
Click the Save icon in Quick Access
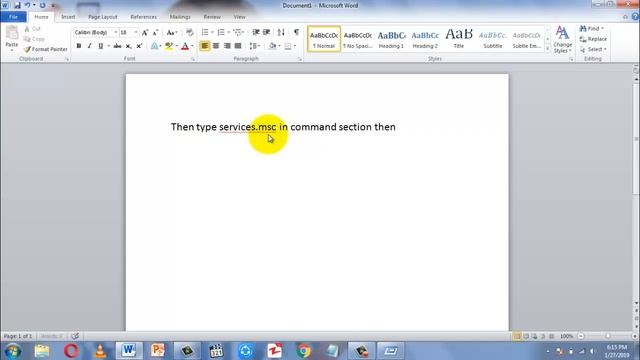[x=17, y=5]
